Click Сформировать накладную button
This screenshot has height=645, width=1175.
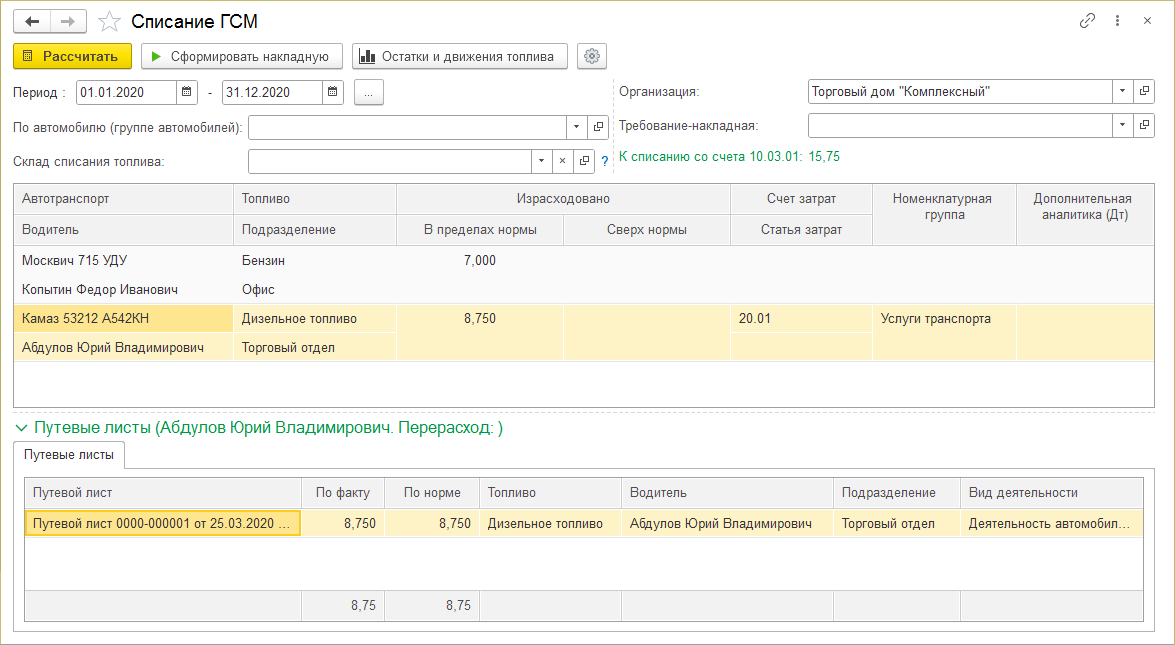pos(242,56)
